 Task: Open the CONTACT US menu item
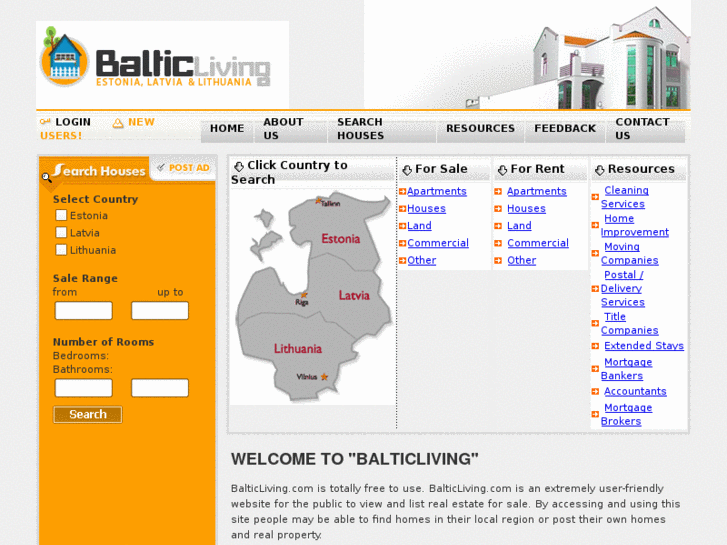pos(645,128)
